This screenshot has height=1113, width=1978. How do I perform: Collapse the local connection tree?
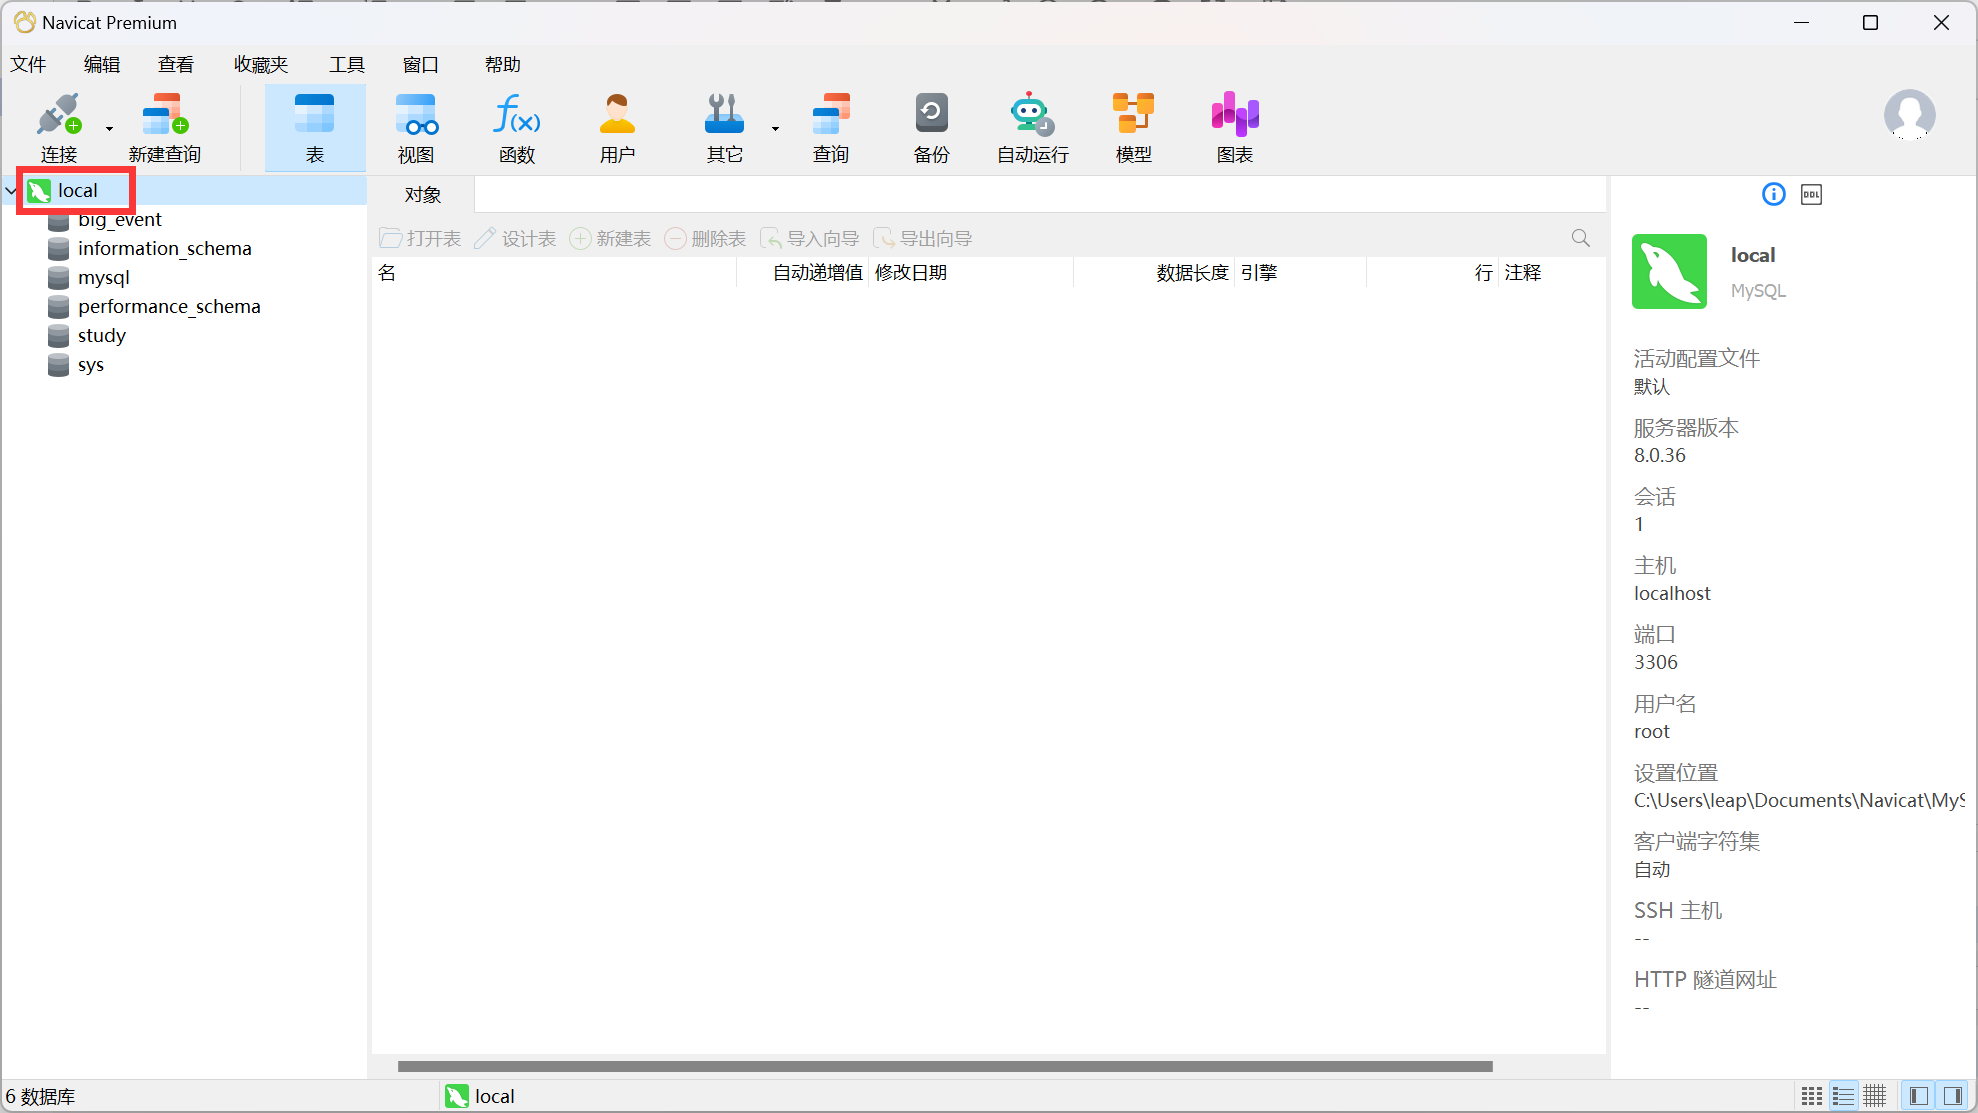pos(11,190)
